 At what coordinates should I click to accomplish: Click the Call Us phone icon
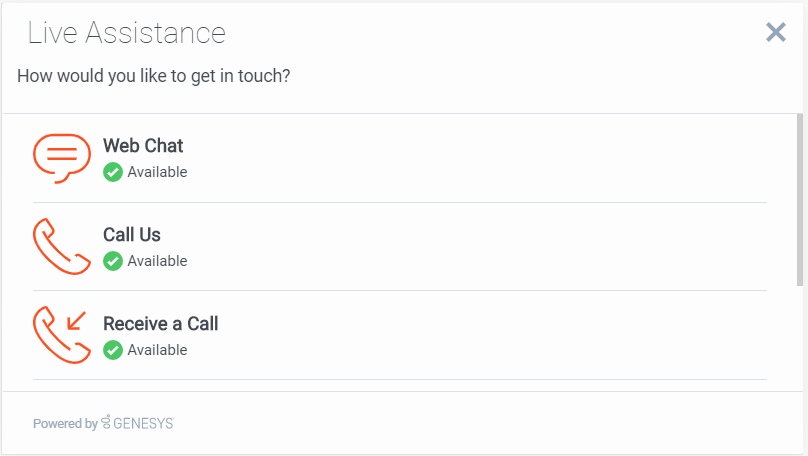click(x=61, y=246)
